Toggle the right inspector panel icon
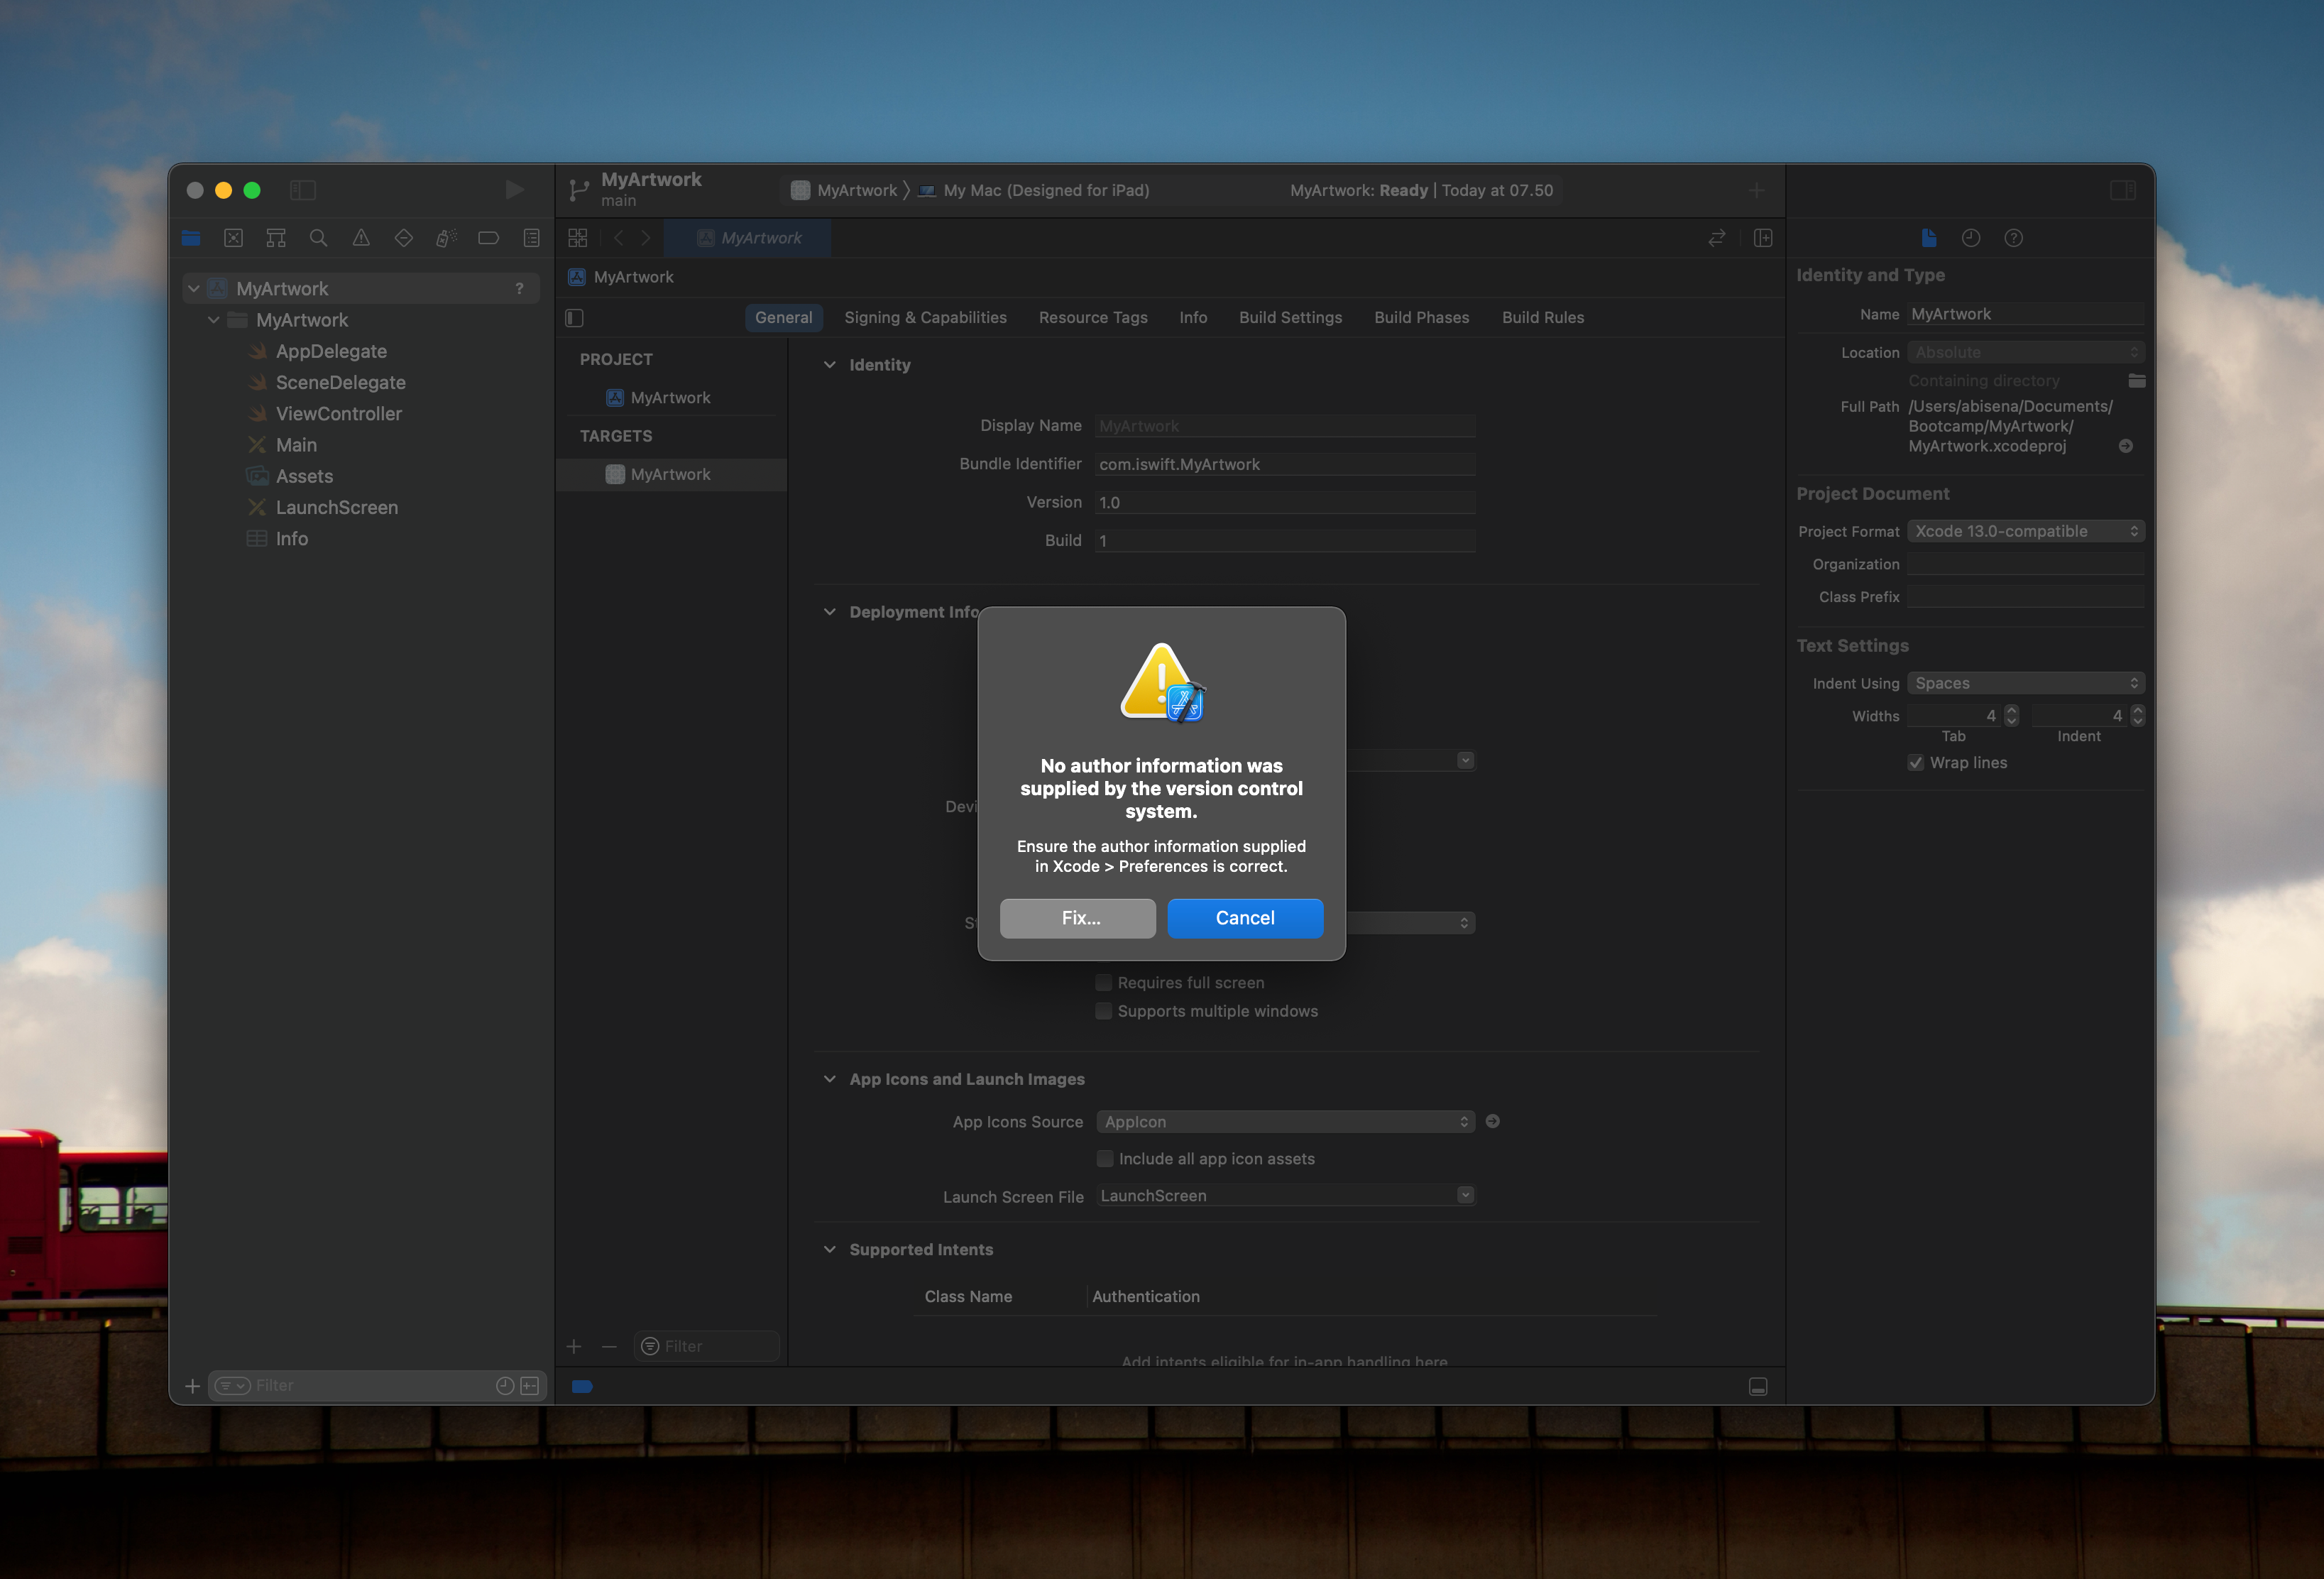The width and height of the screenshot is (2324, 1579). 2123,190
